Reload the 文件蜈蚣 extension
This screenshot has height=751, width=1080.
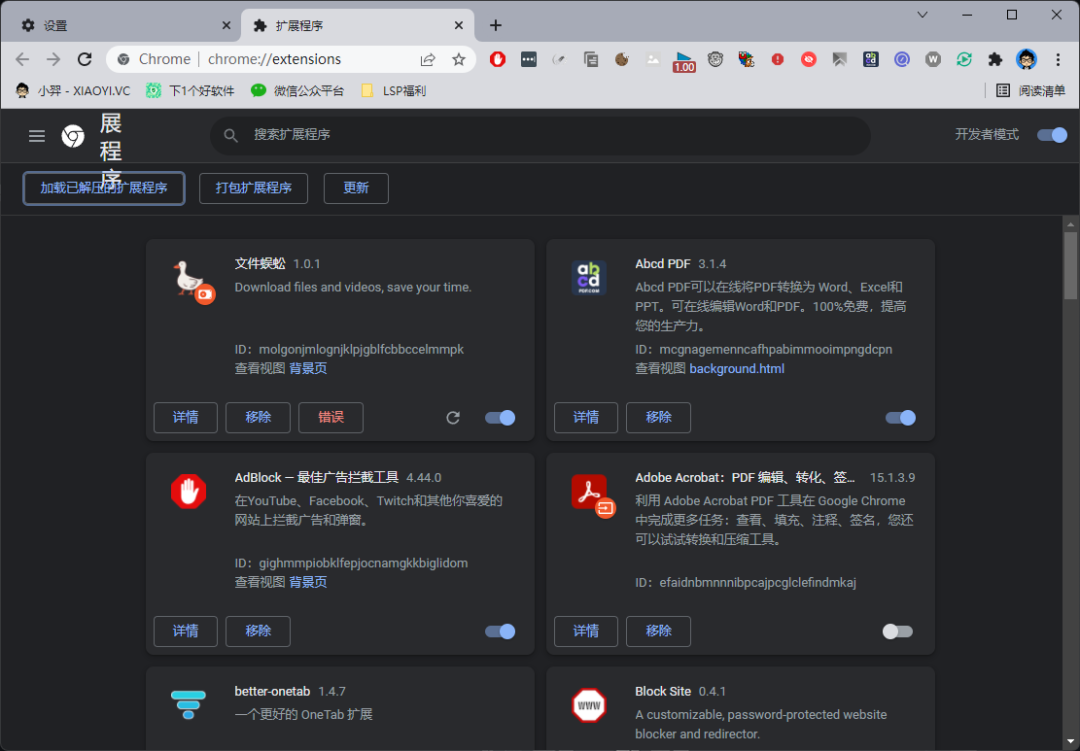[x=453, y=418]
